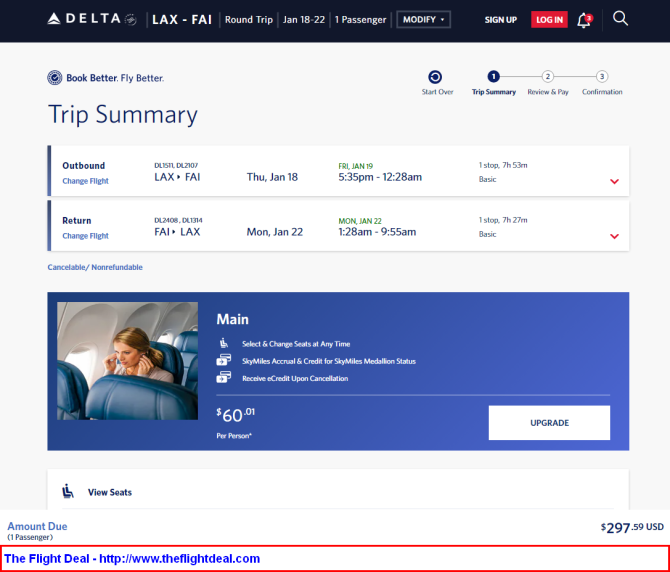Image resolution: width=670 pixels, height=572 pixels.
Task: Click the Mon, Jan 22 return date
Action: pyautogui.click(x=275, y=232)
